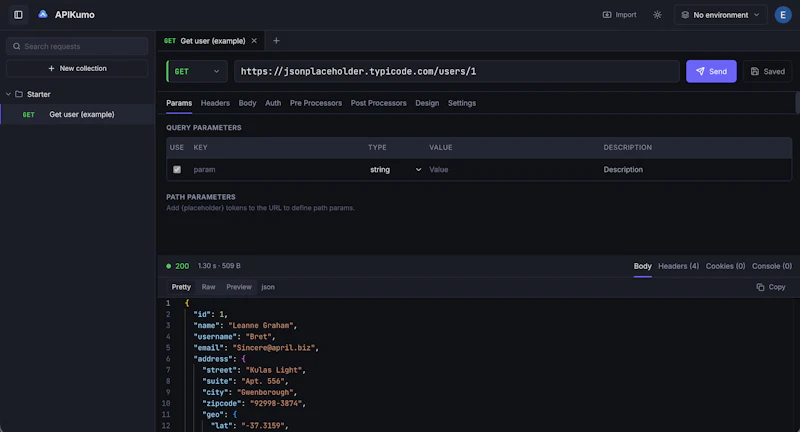Open the Post Processors tab
The image size is (800, 432).
coord(379,103)
